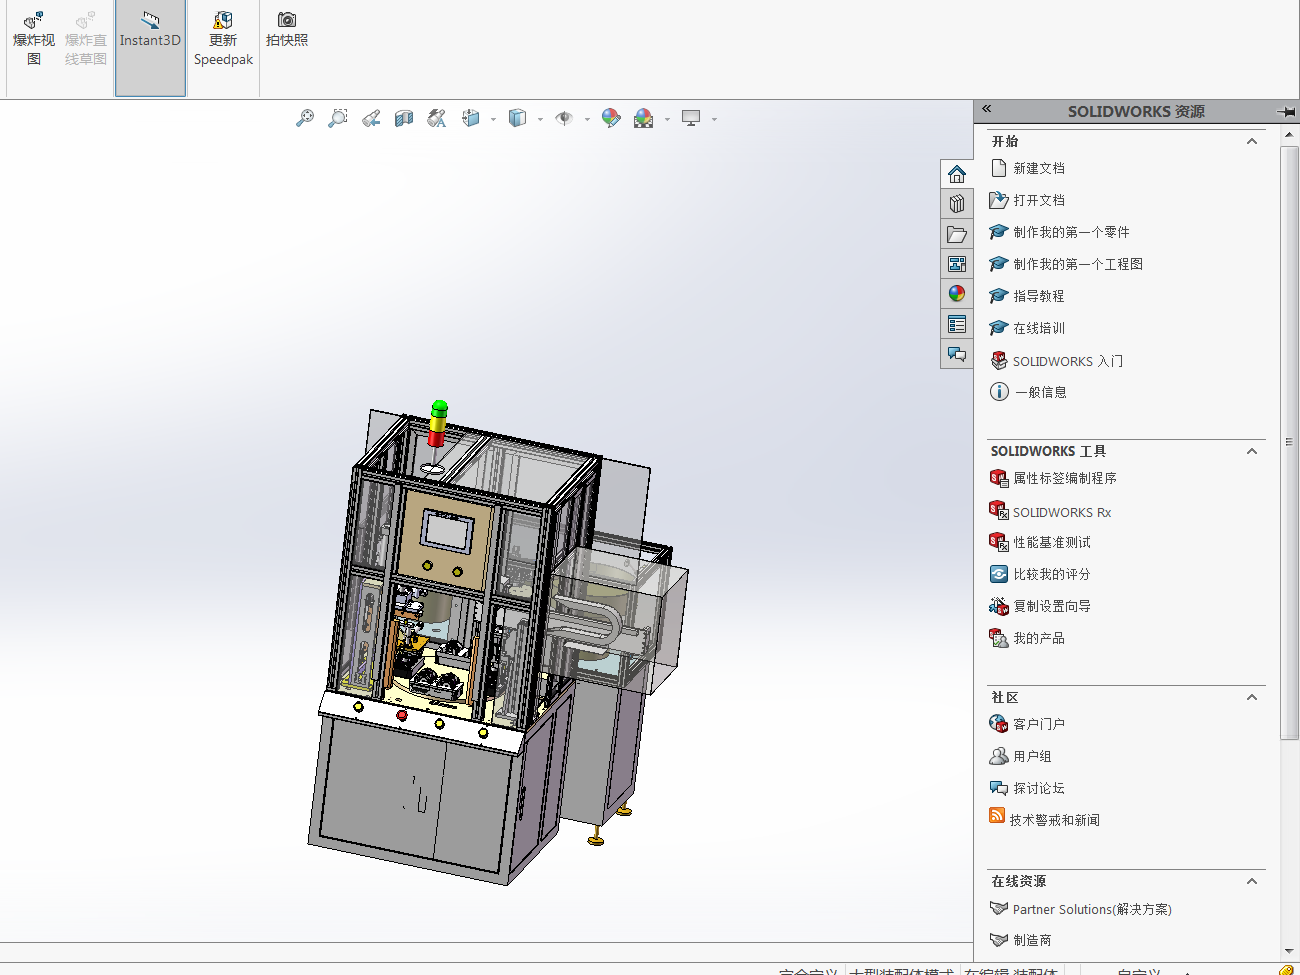Open the Display Style dropdown arrow
The height and width of the screenshot is (975, 1300).
click(x=540, y=119)
